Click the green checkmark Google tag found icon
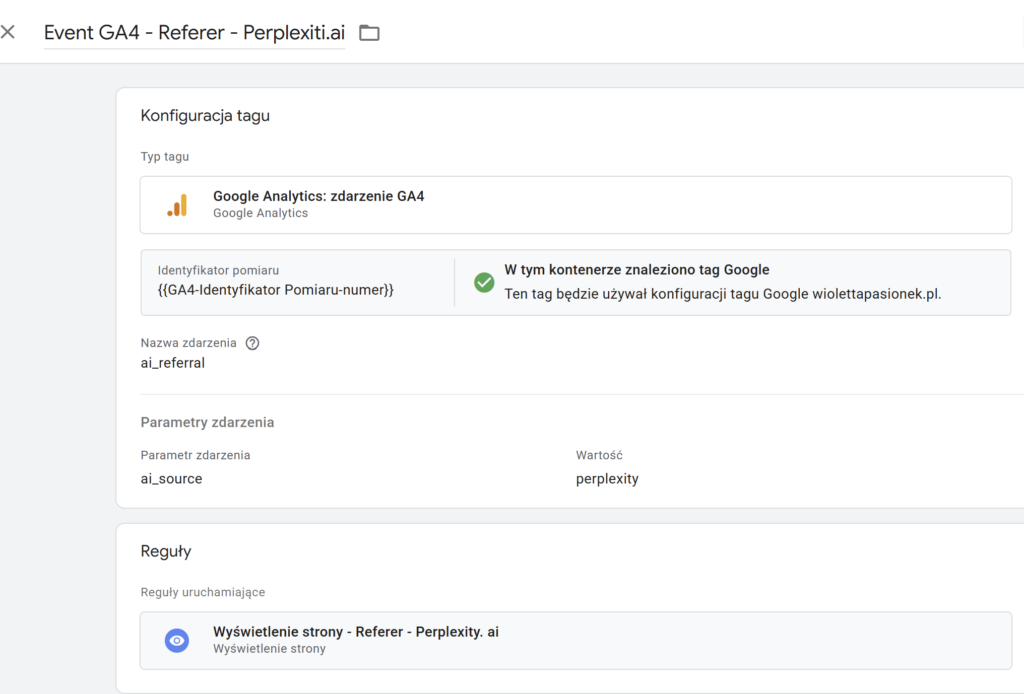 click(484, 282)
